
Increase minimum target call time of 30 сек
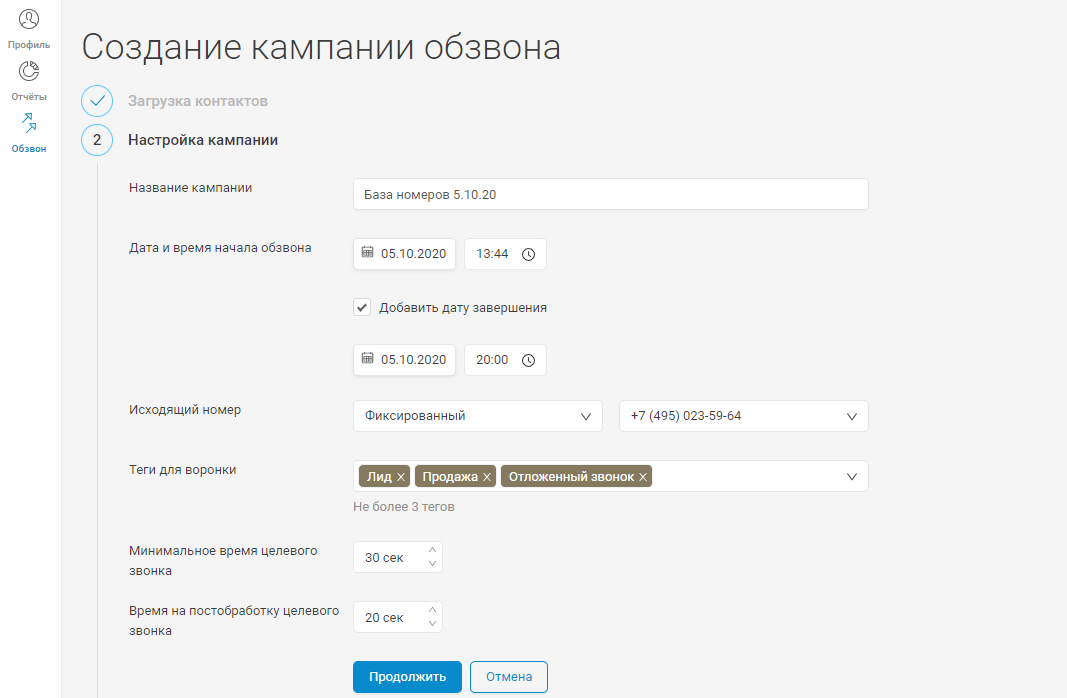coord(432,550)
